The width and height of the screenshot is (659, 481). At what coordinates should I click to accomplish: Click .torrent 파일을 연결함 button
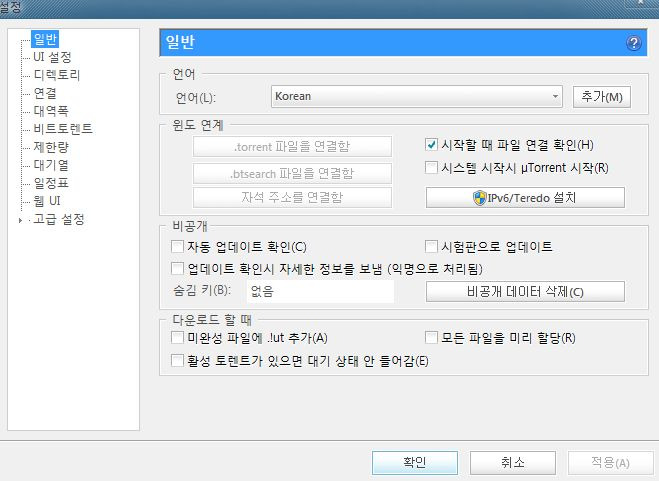(x=292, y=146)
